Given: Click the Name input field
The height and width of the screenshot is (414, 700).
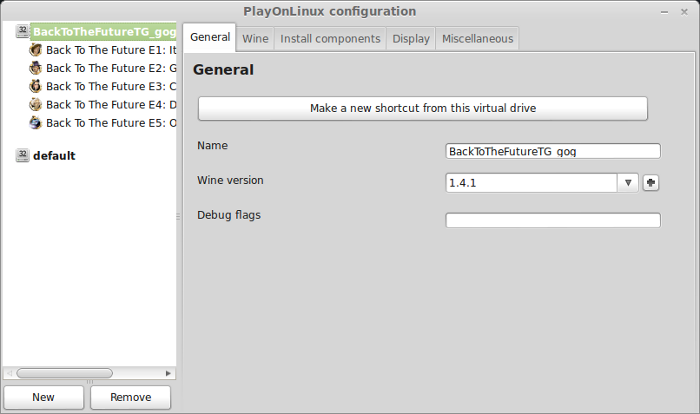Looking at the screenshot, I should coord(553,151).
